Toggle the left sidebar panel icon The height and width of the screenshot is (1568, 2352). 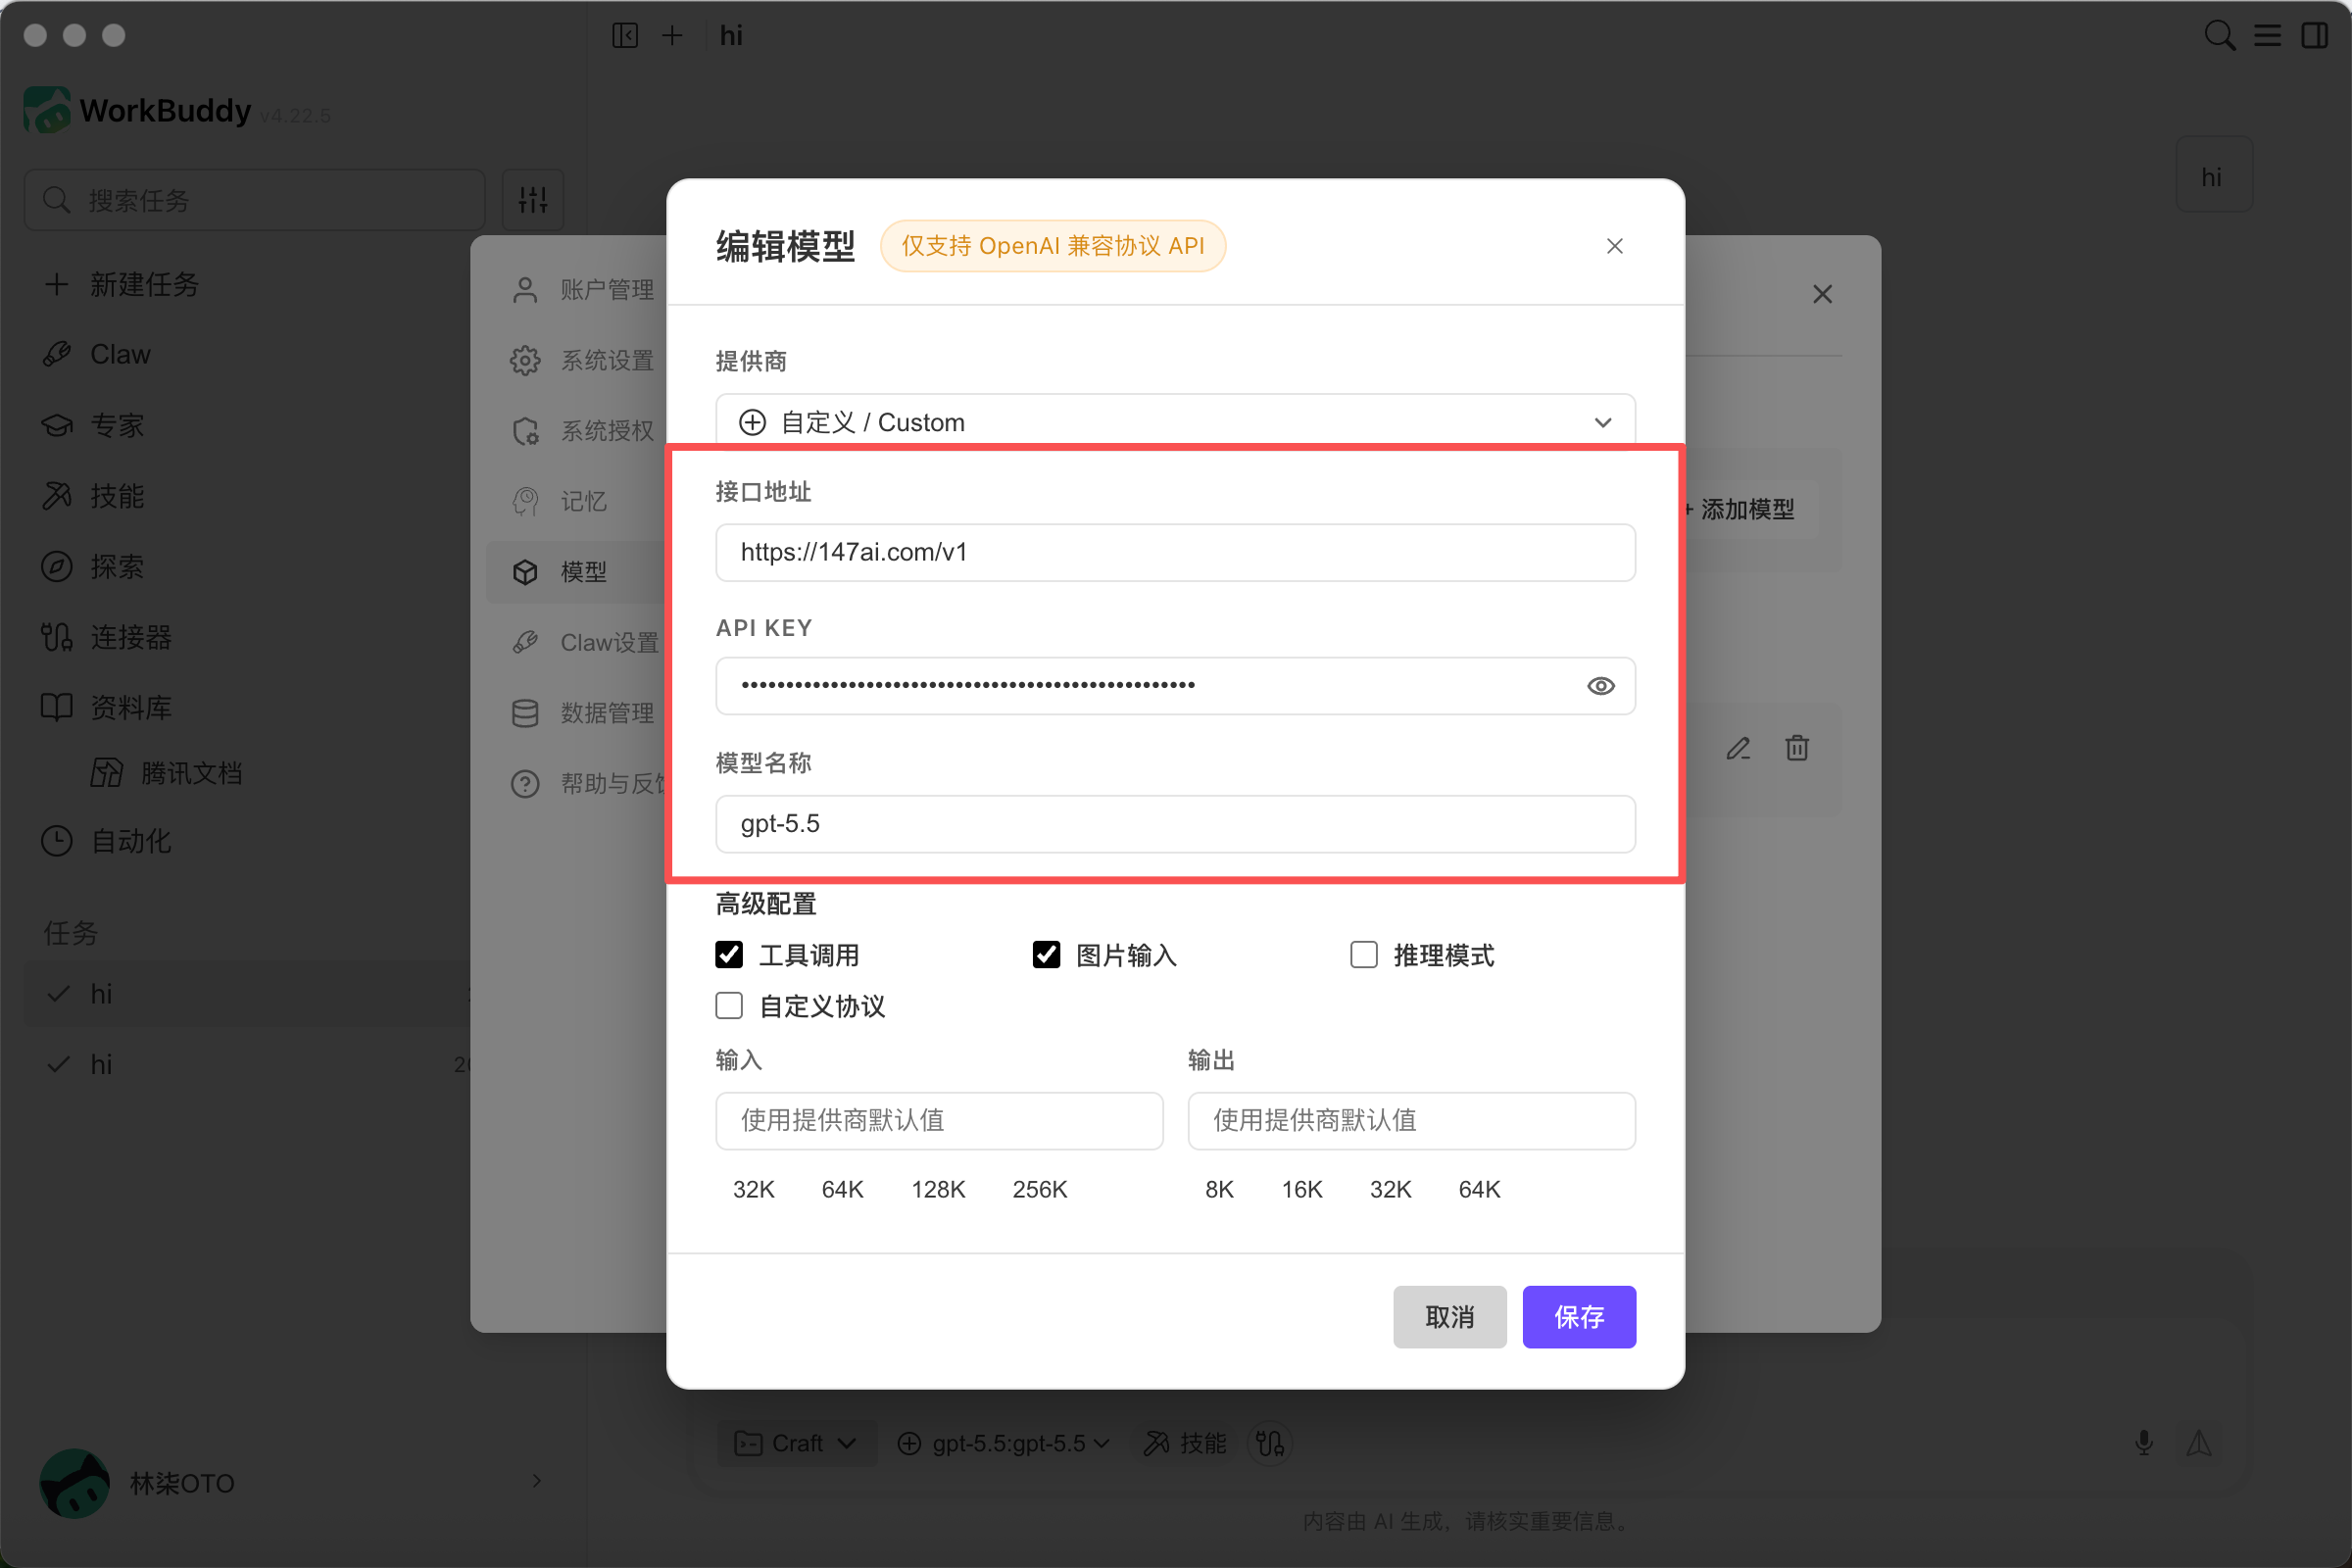click(625, 36)
